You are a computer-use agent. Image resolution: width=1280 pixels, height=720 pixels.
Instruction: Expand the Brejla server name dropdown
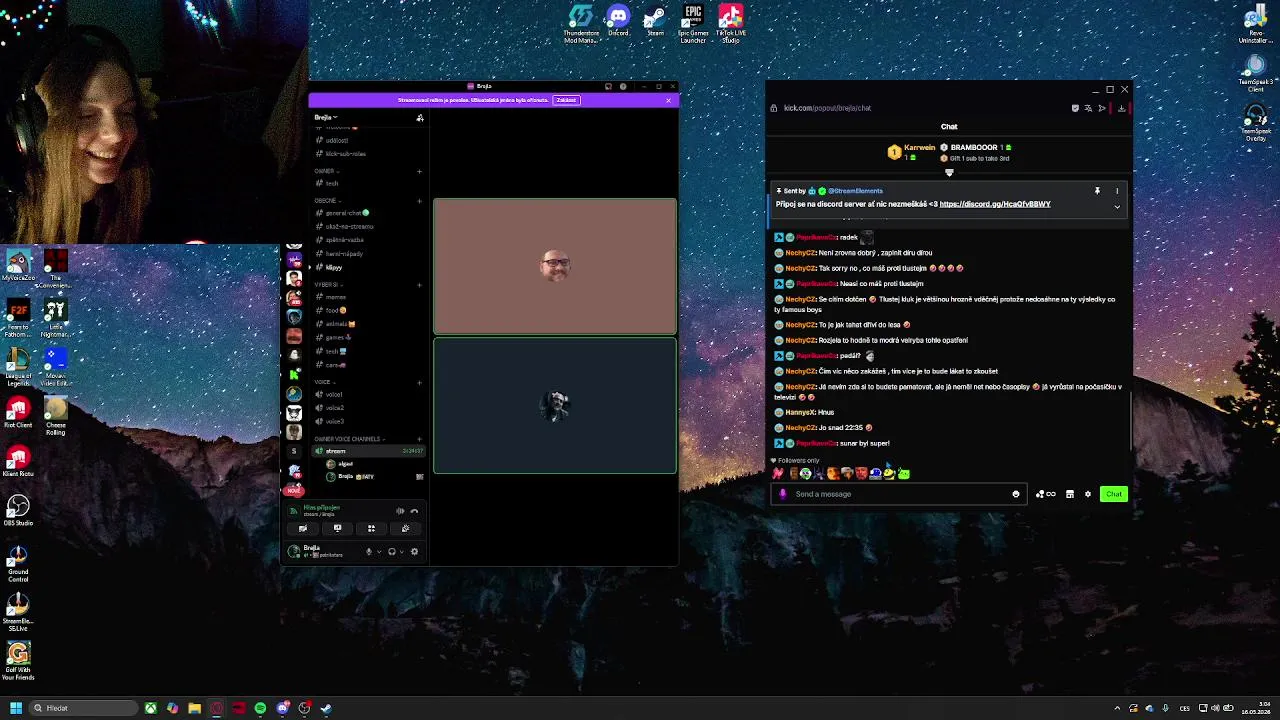click(326, 118)
